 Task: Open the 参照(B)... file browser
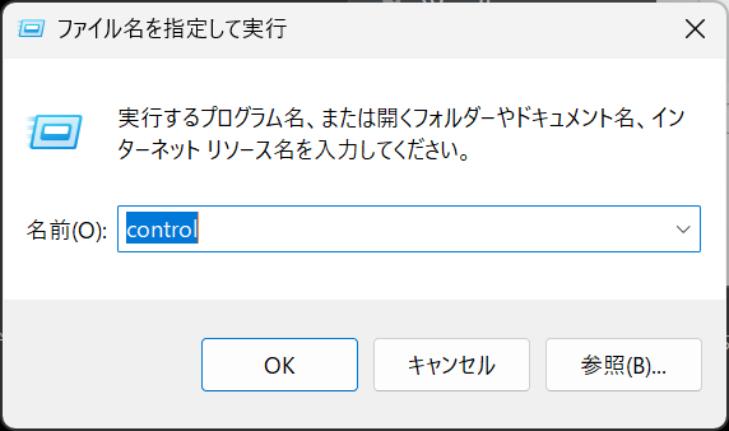tap(623, 365)
